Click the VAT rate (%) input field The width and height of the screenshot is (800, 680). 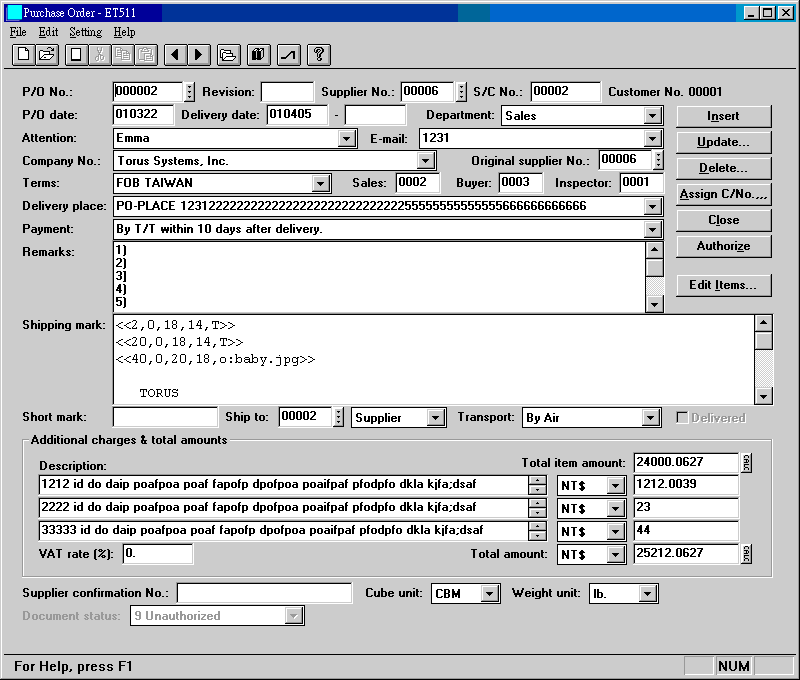[158, 554]
